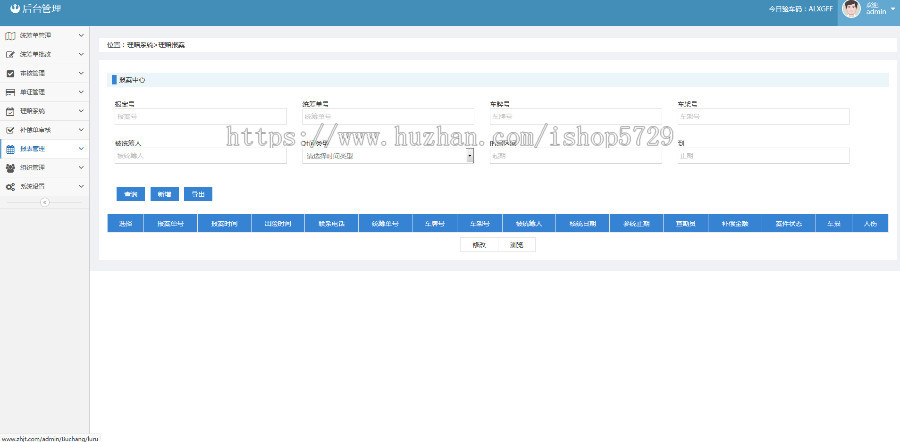
Task: Click the 出险时间 column header
Action: pos(278,223)
